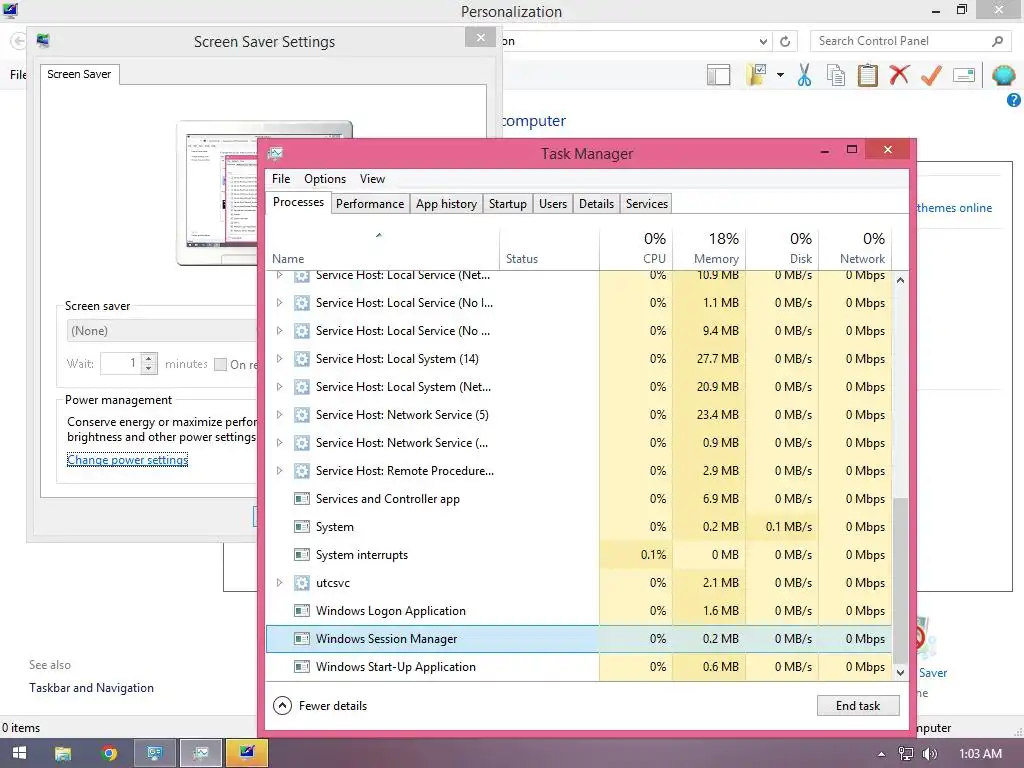Click the Services and Controller app icon
1024x768 pixels.
click(x=302, y=499)
